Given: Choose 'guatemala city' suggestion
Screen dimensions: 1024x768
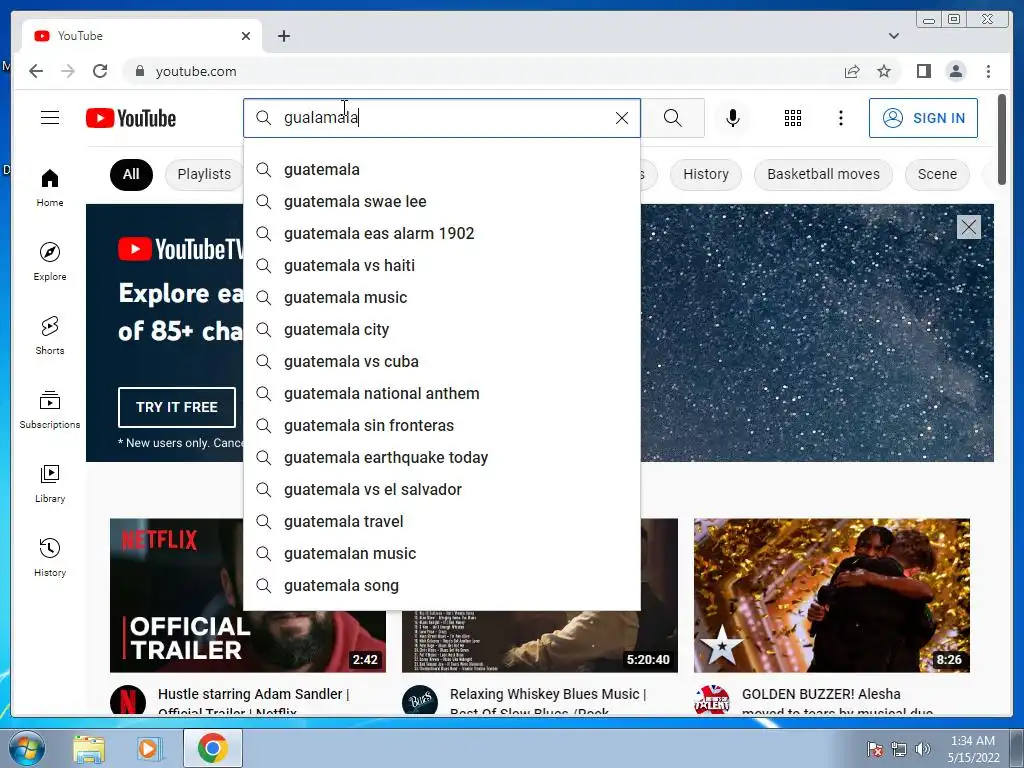Looking at the screenshot, I should (442, 330).
